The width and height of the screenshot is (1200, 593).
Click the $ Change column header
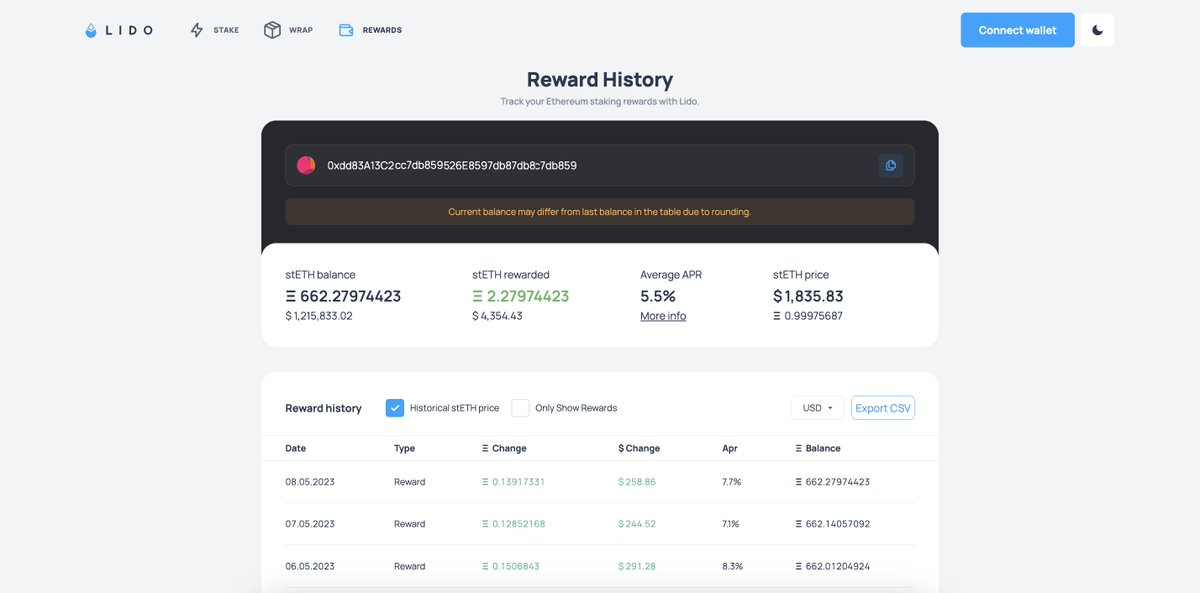[x=639, y=448]
